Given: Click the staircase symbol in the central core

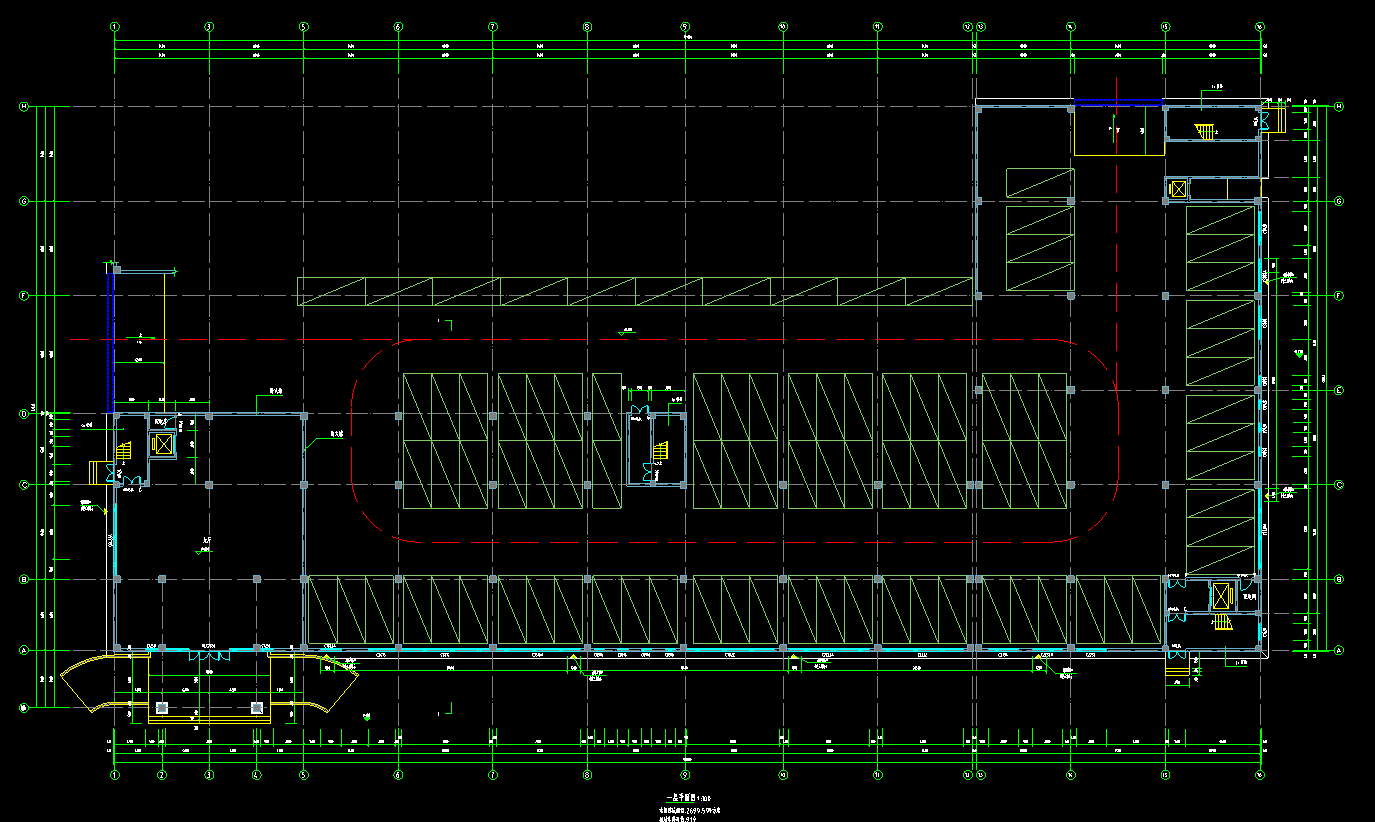Looking at the screenshot, I should 659,454.
